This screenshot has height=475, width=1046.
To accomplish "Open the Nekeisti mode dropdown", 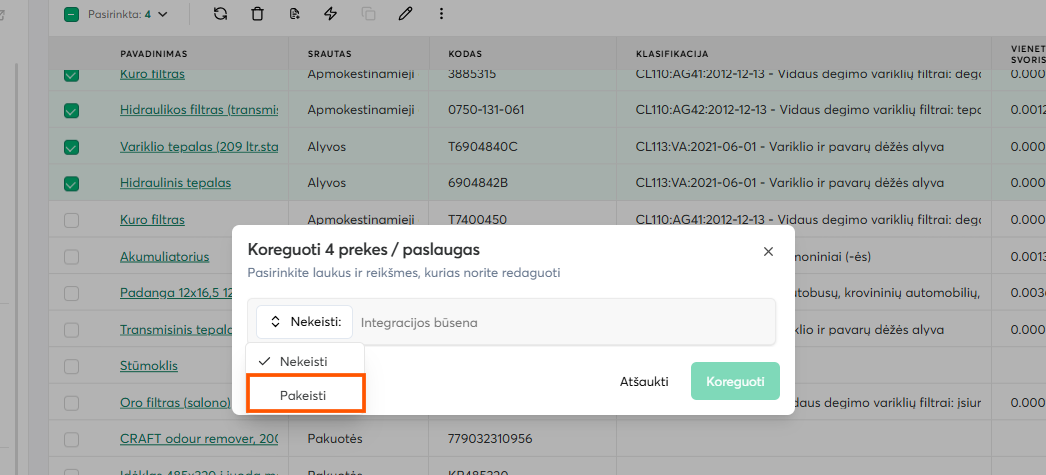I will (x=305, y=322).
